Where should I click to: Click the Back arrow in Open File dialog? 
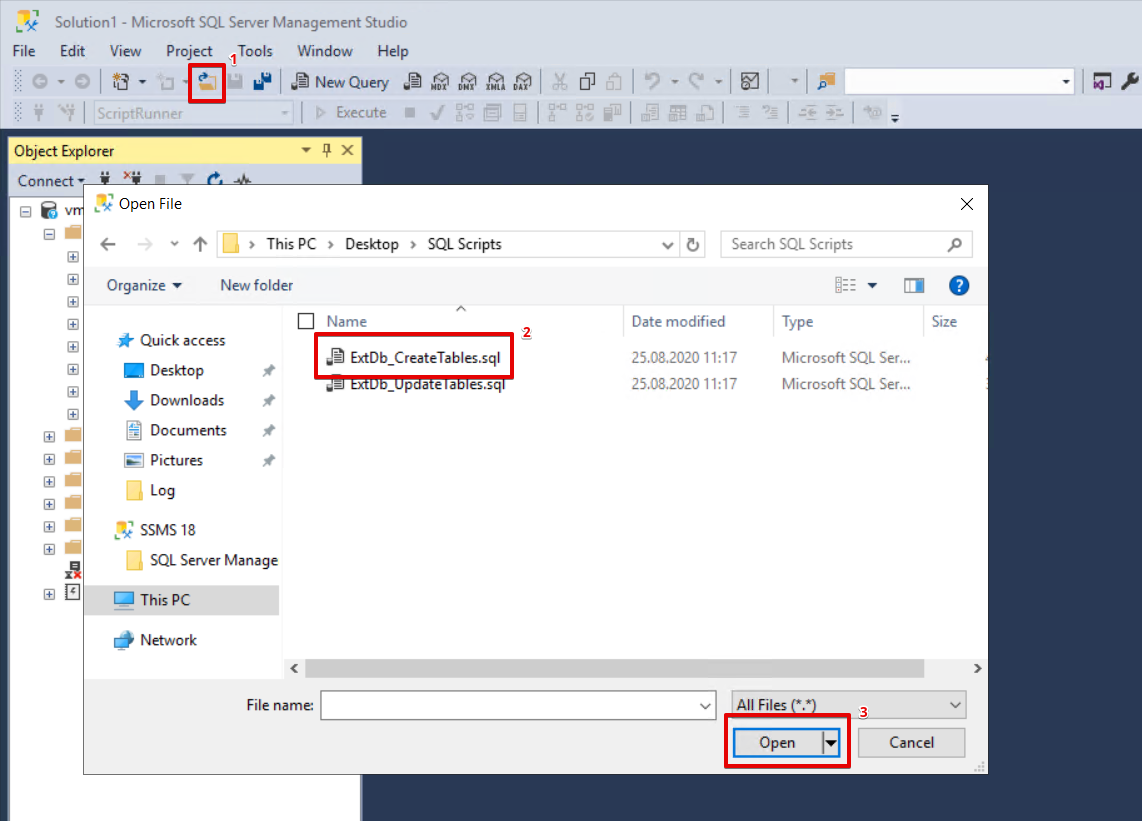[108, 245]
